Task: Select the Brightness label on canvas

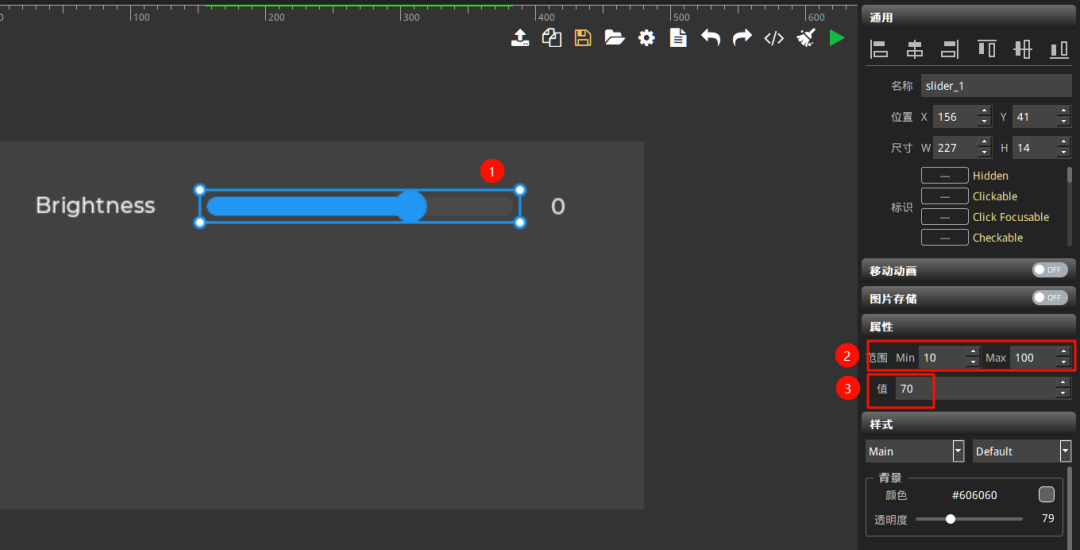Action: pyautogui.click(x=95, y=206)
